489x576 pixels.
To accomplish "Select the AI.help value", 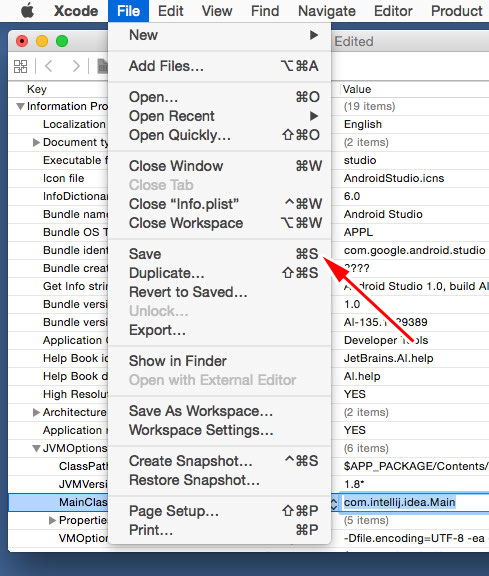I will click(x=362, y=376).
